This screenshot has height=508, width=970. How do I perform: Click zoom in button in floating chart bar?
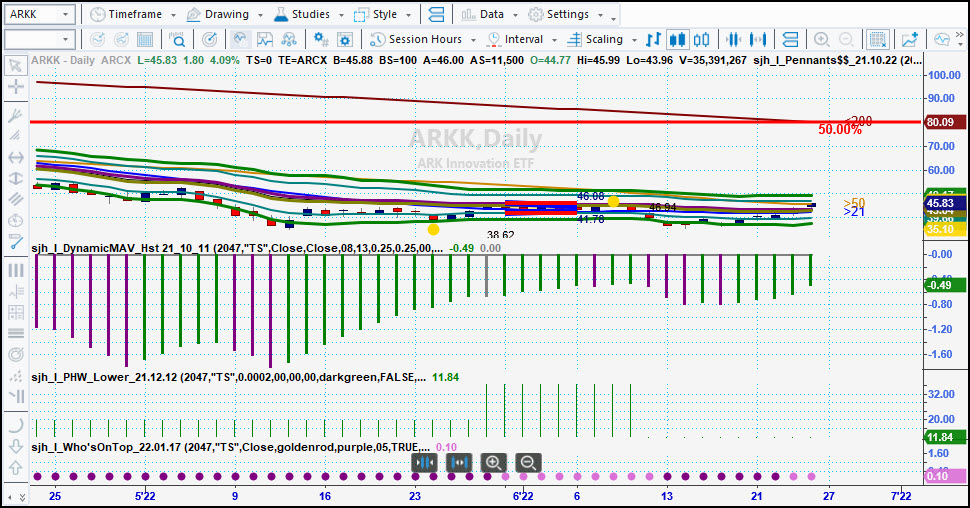[x=494, y=462]
